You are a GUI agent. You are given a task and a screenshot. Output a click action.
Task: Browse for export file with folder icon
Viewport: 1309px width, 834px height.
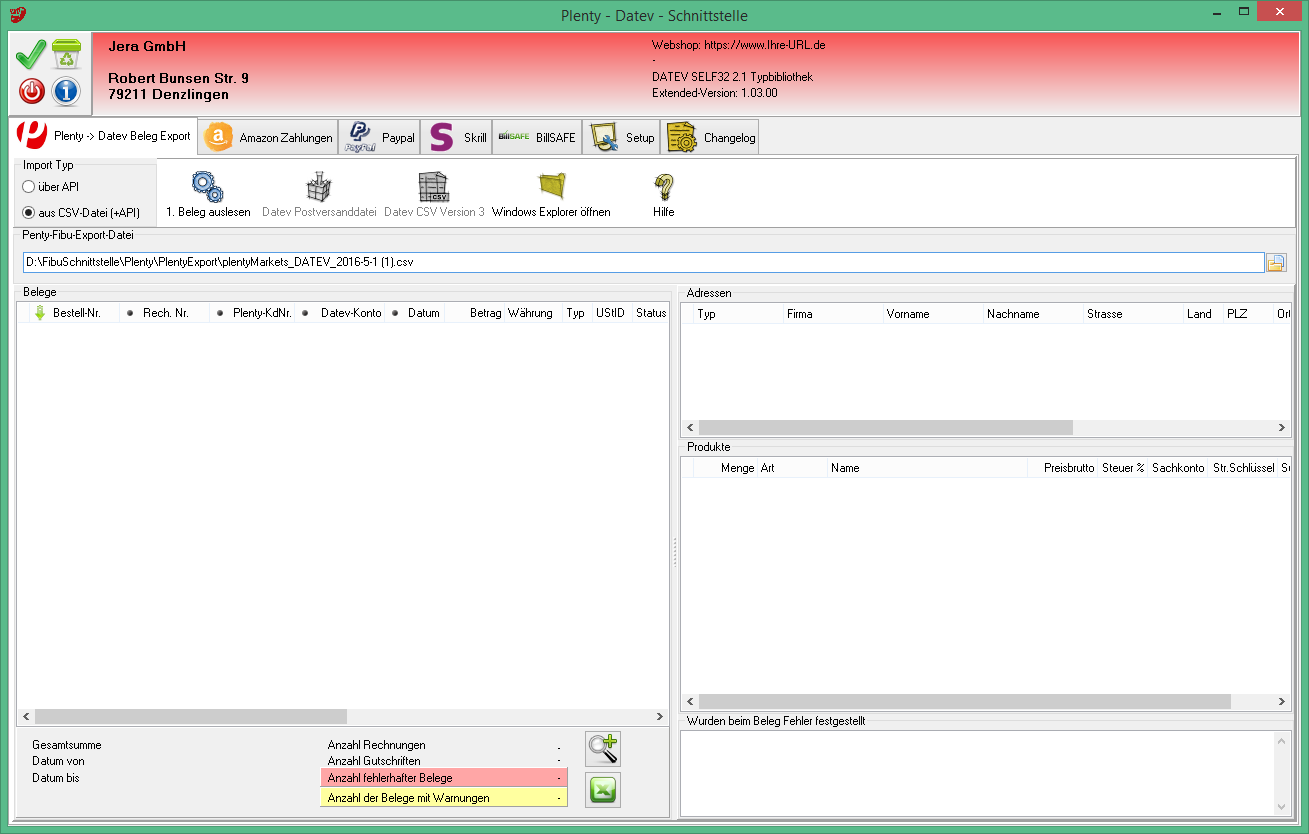click(x=1276, y=263)
